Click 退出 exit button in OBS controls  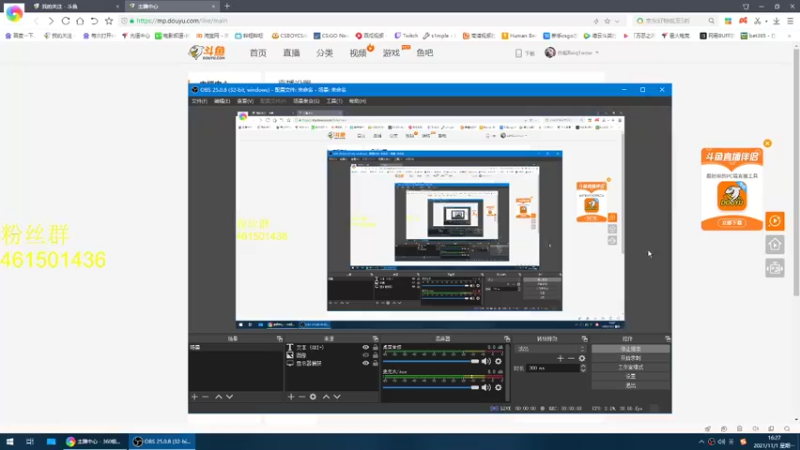point(631,386)
